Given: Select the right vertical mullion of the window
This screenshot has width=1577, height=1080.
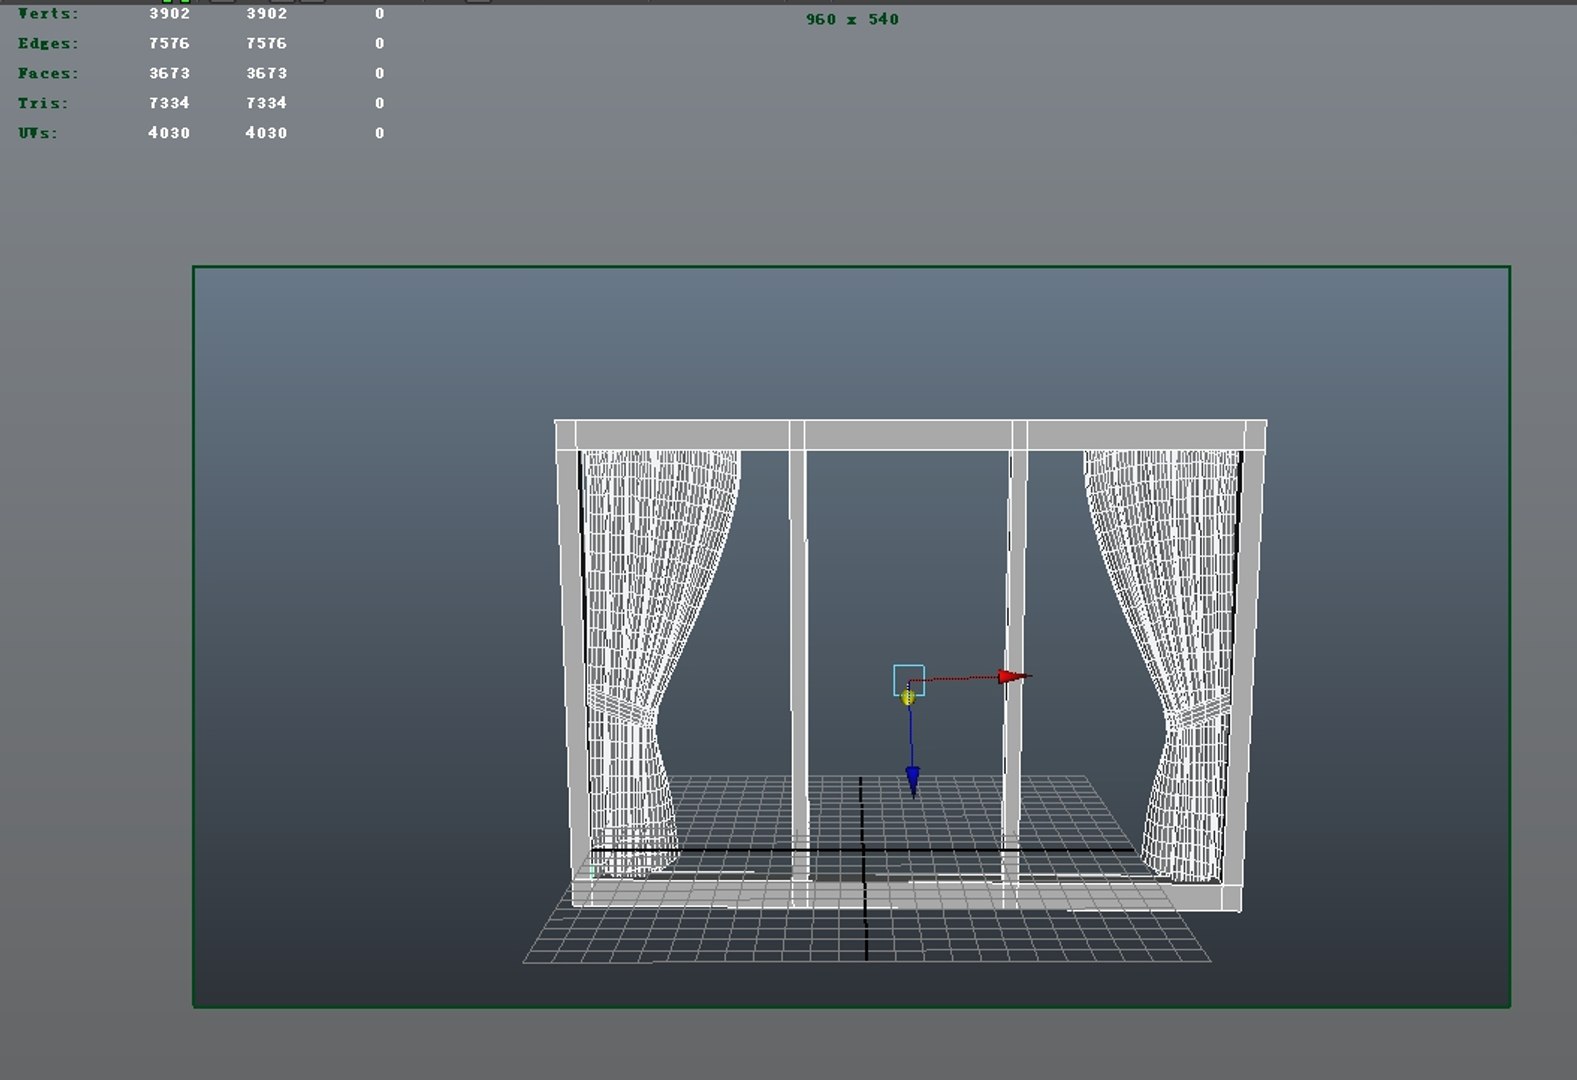Looking at the screenshot, I should 1015,665.
